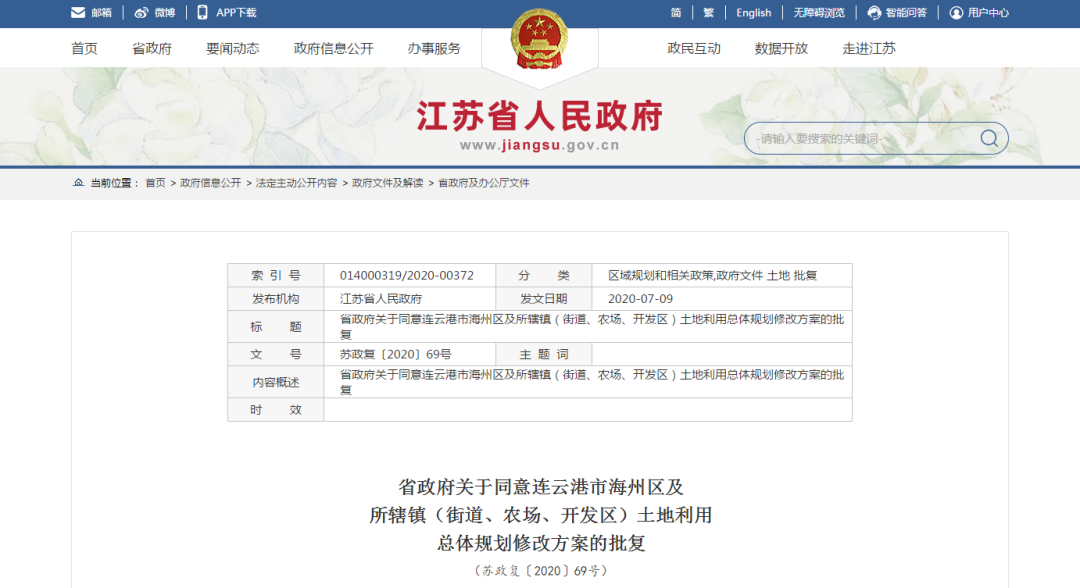Click the home icon in breadcrumb

pos(79,182)
